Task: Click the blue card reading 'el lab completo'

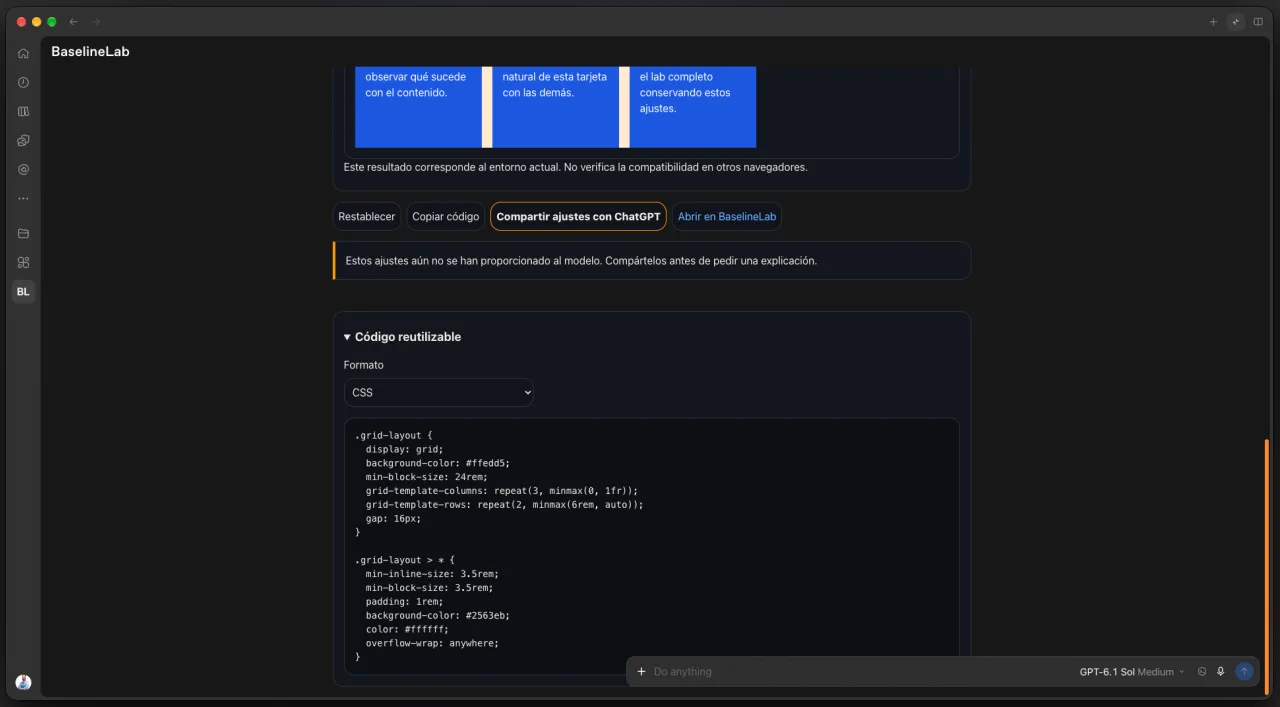Action: pos(693,107)
